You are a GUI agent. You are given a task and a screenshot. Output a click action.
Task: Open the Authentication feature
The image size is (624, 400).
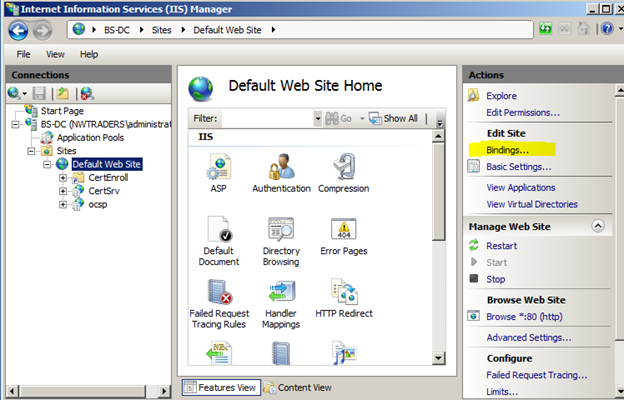281,174
